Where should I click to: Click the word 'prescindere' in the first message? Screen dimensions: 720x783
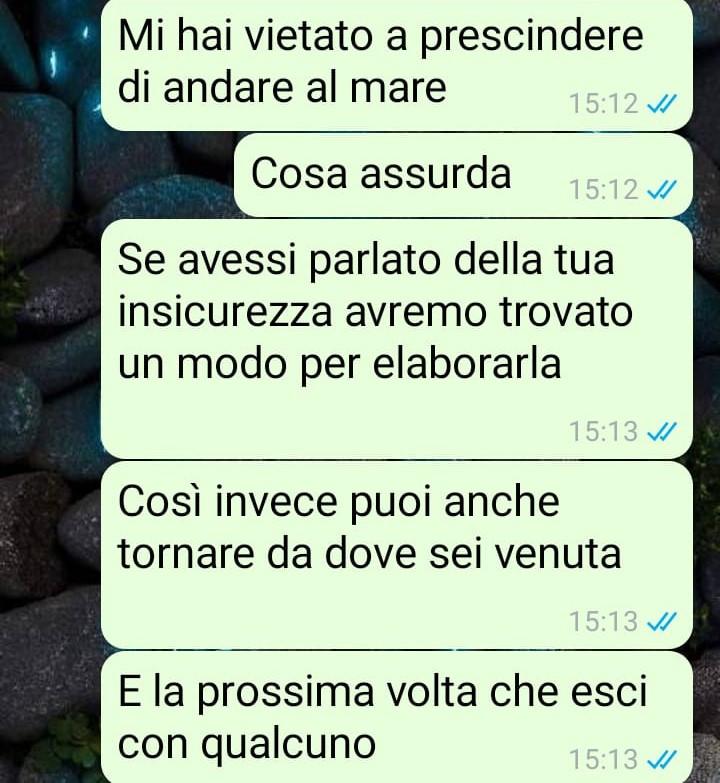click(531, 39)
